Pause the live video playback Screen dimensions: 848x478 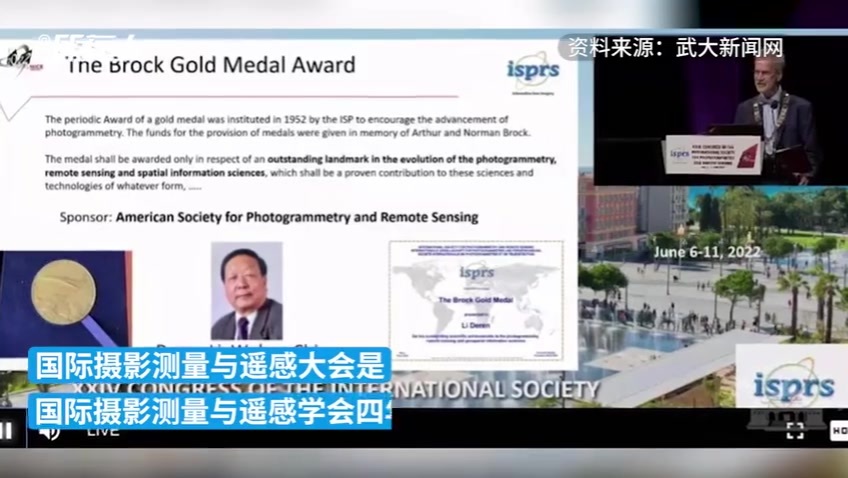pyautogui.click(x=6, y=430)
